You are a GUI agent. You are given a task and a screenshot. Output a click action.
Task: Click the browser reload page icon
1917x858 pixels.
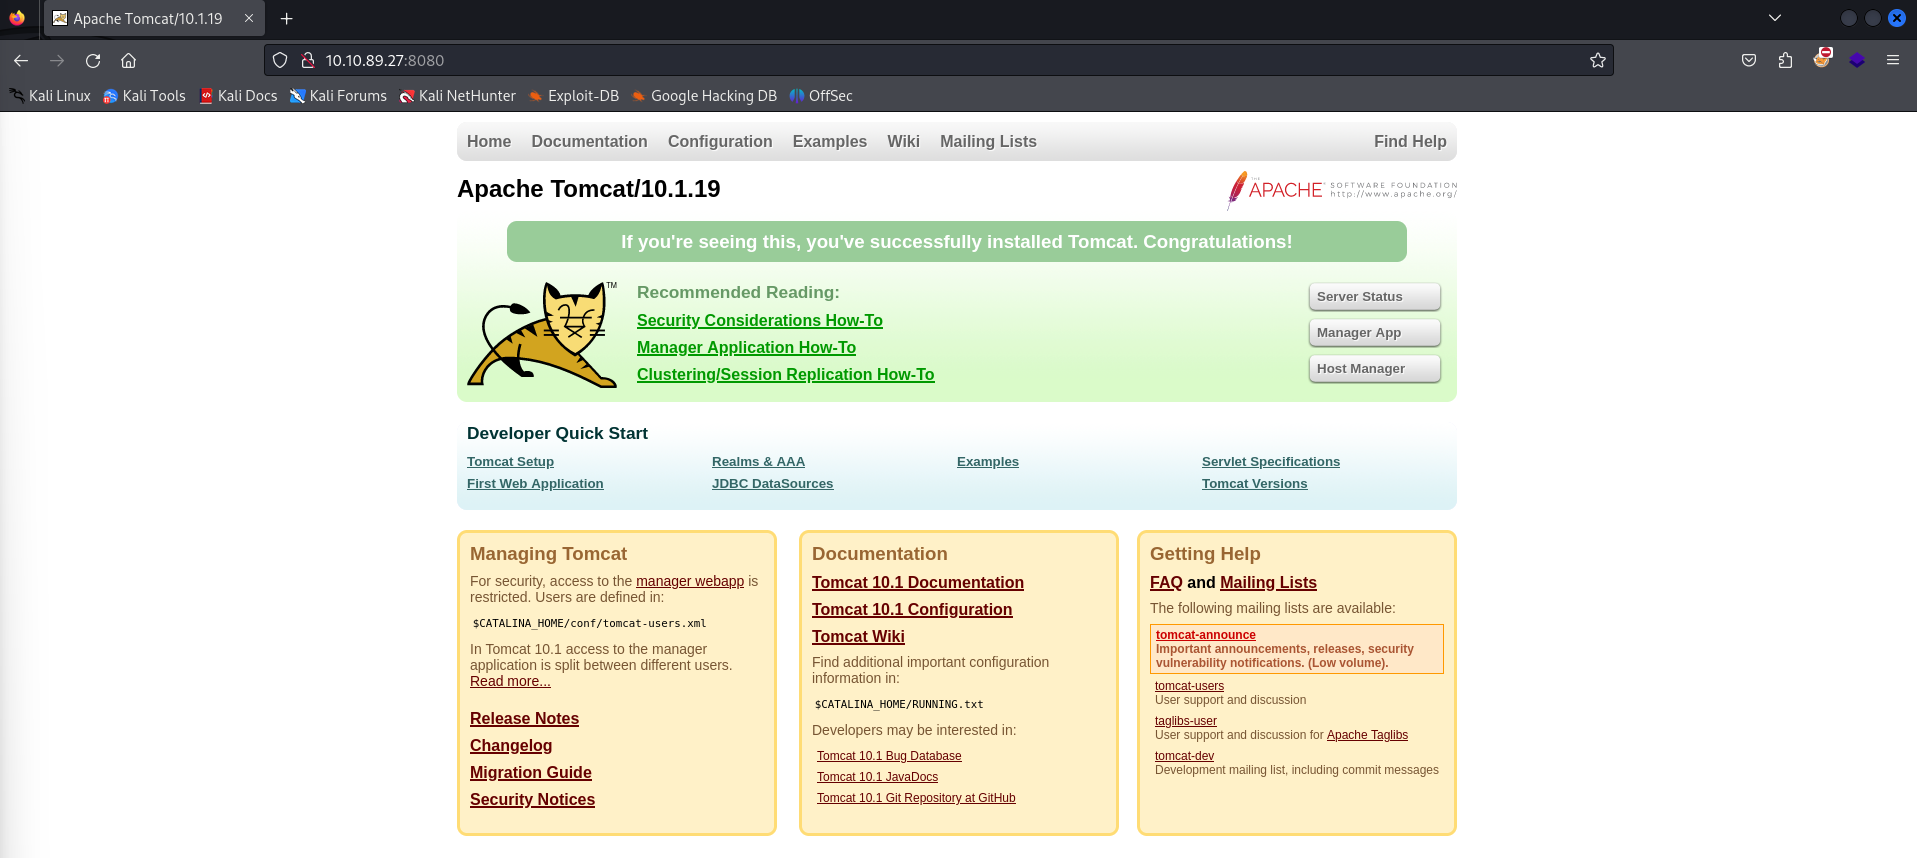(x=93, y=61)
